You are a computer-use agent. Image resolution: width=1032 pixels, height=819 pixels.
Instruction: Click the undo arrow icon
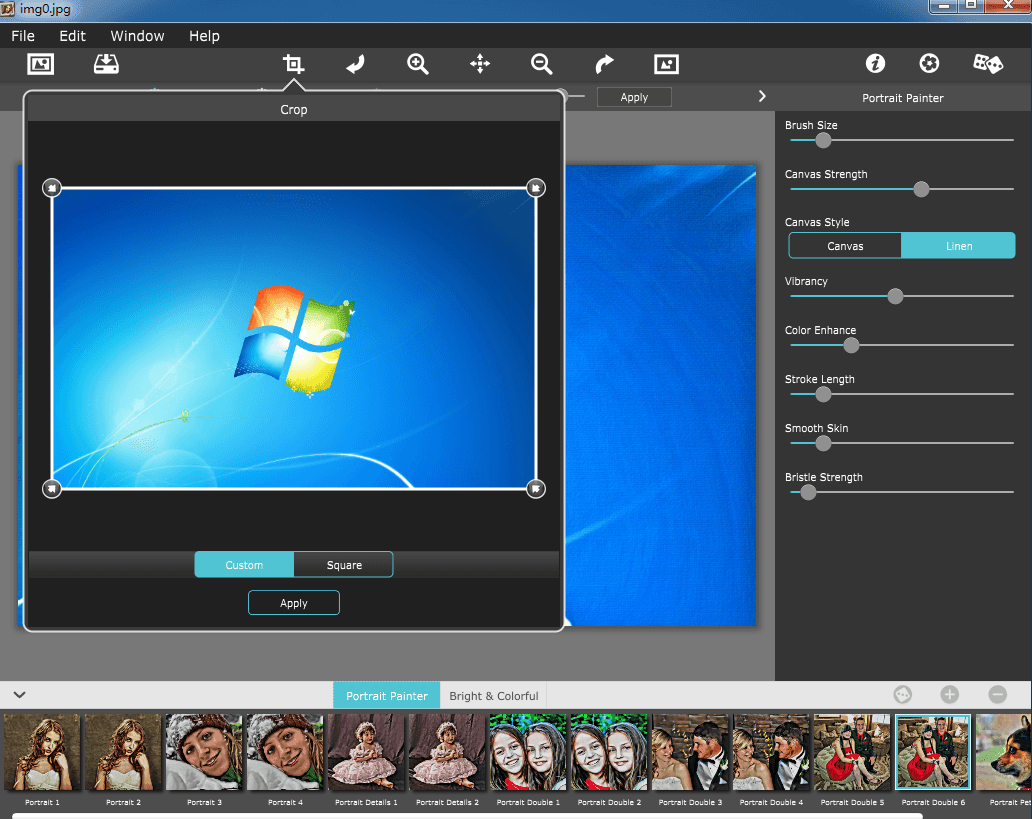point(355,64)
